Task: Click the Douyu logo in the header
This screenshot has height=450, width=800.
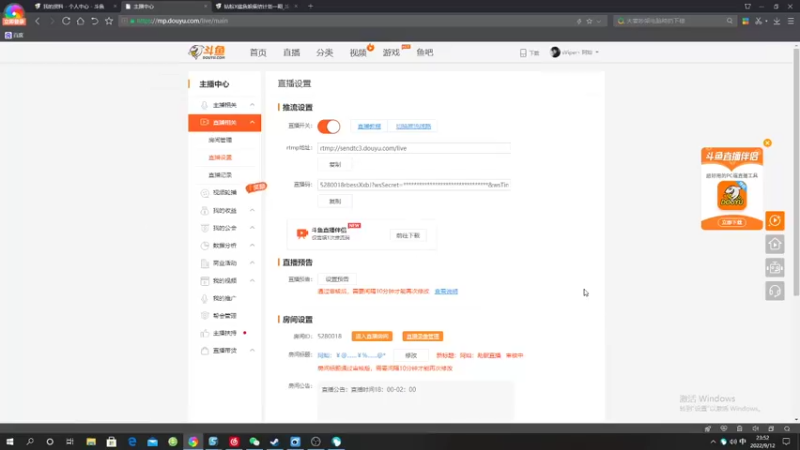Action: point(207,52)
